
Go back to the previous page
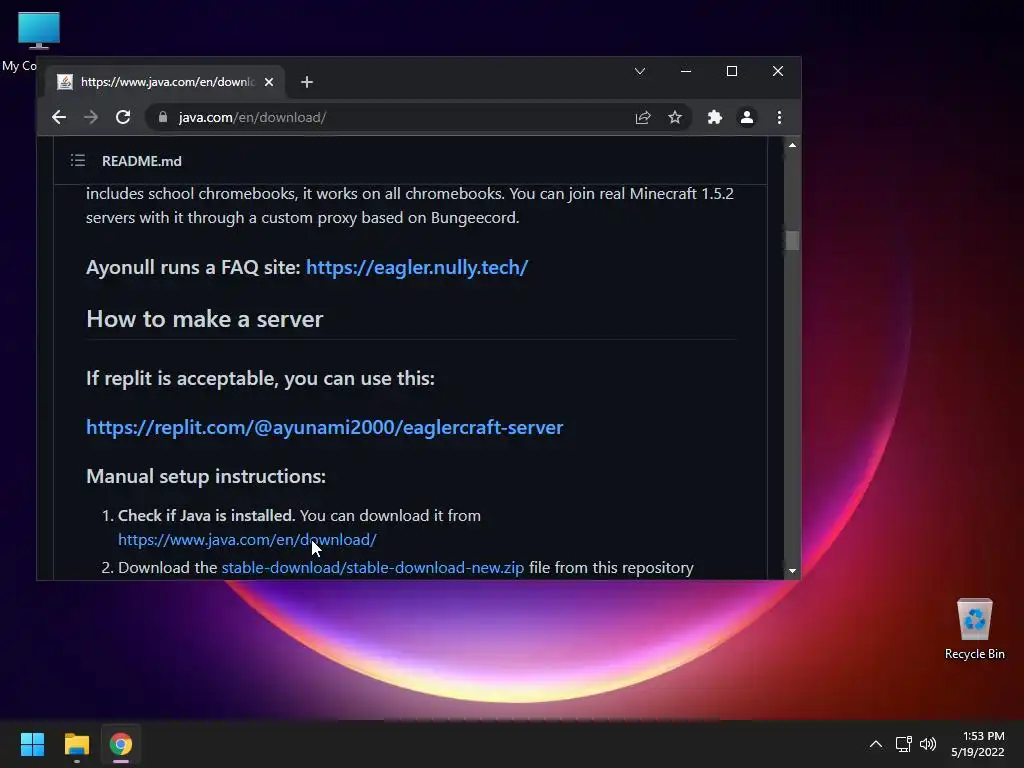pyautogui.click(x=59, y=118)
